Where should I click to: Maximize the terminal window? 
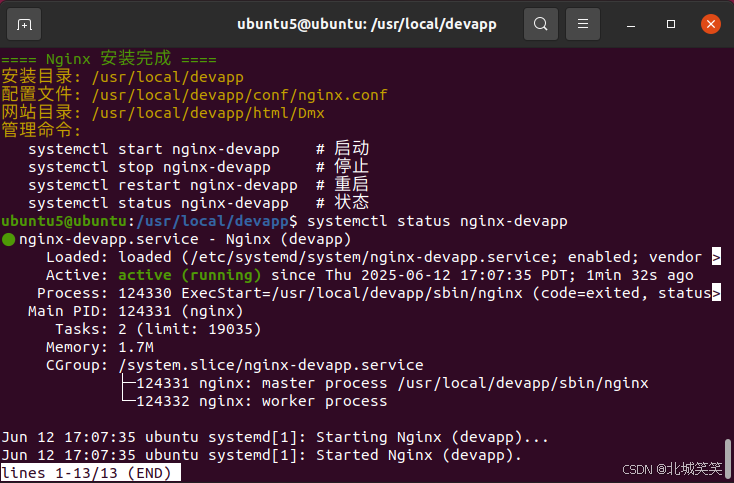(x=671, y=24)
